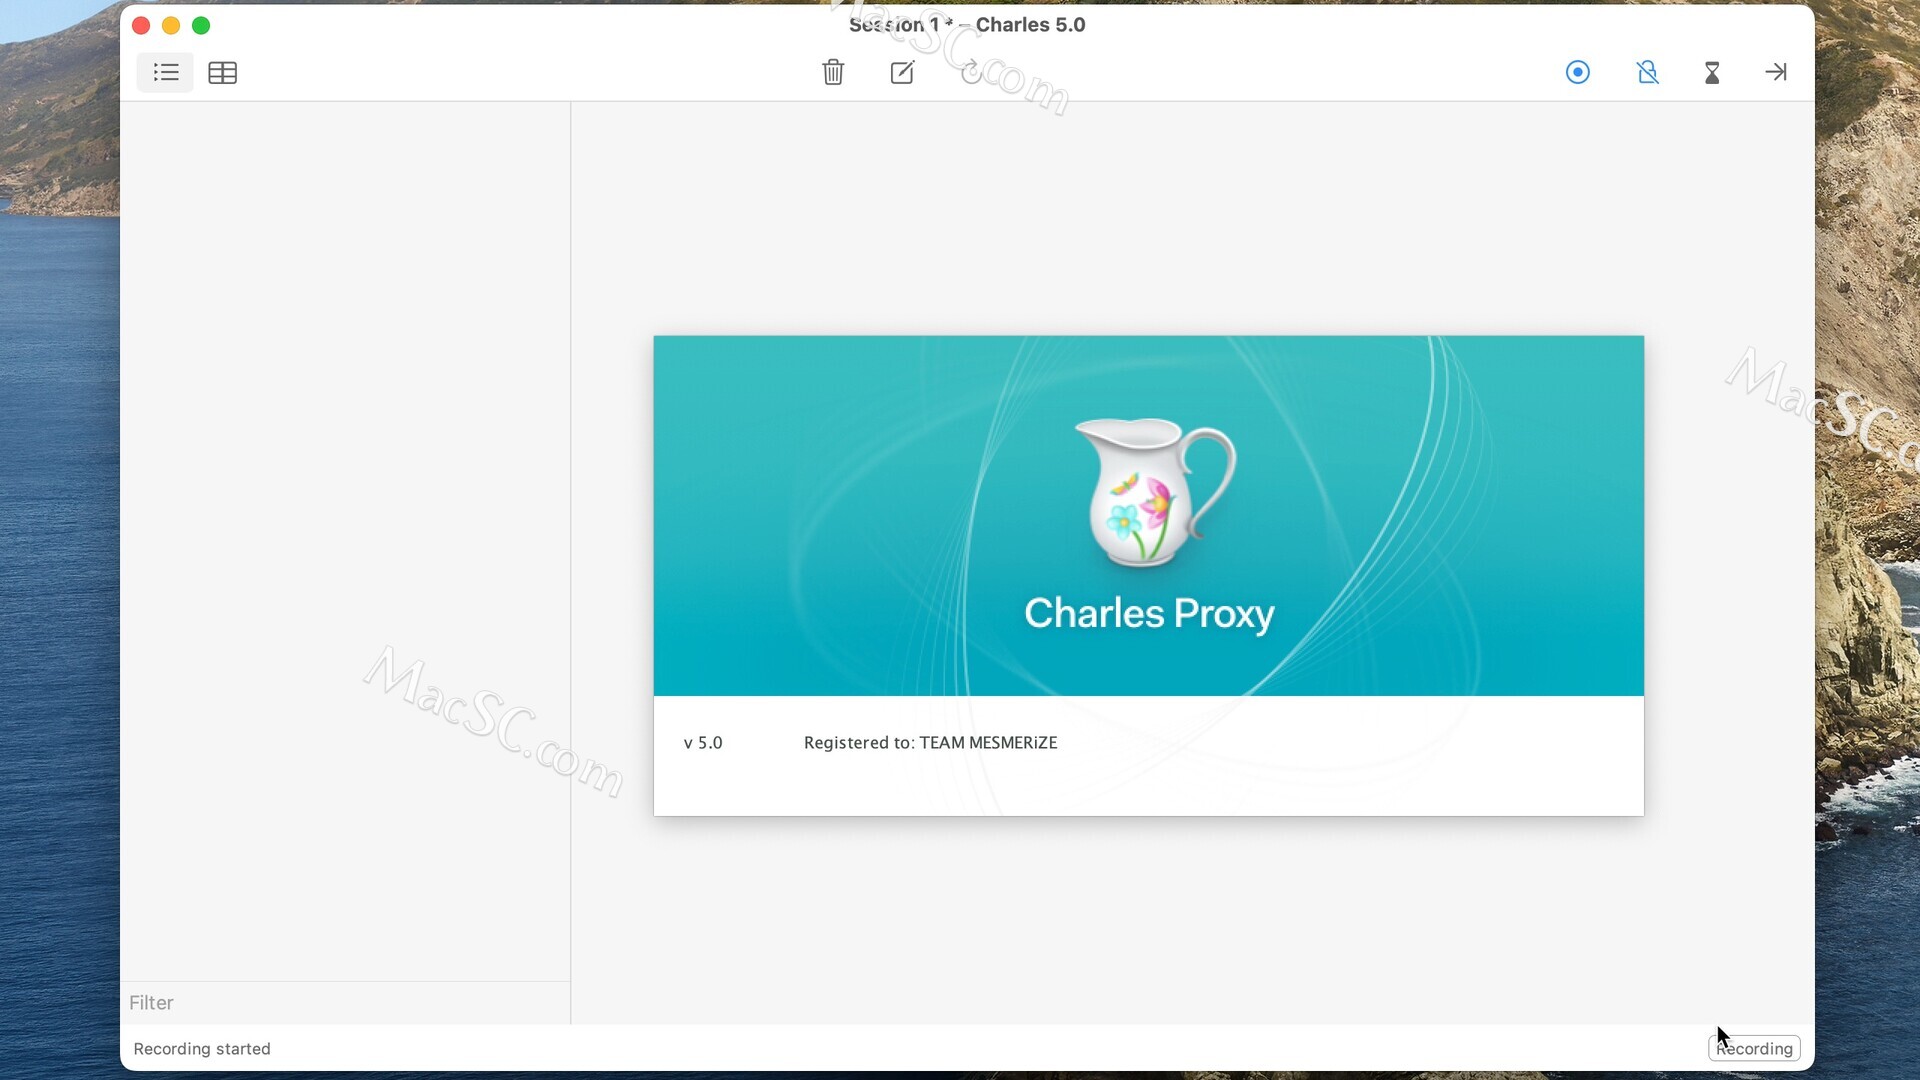The image size is (1920, 1080).
Task: Click the Repeat request icon
Action: coord(971,72)
